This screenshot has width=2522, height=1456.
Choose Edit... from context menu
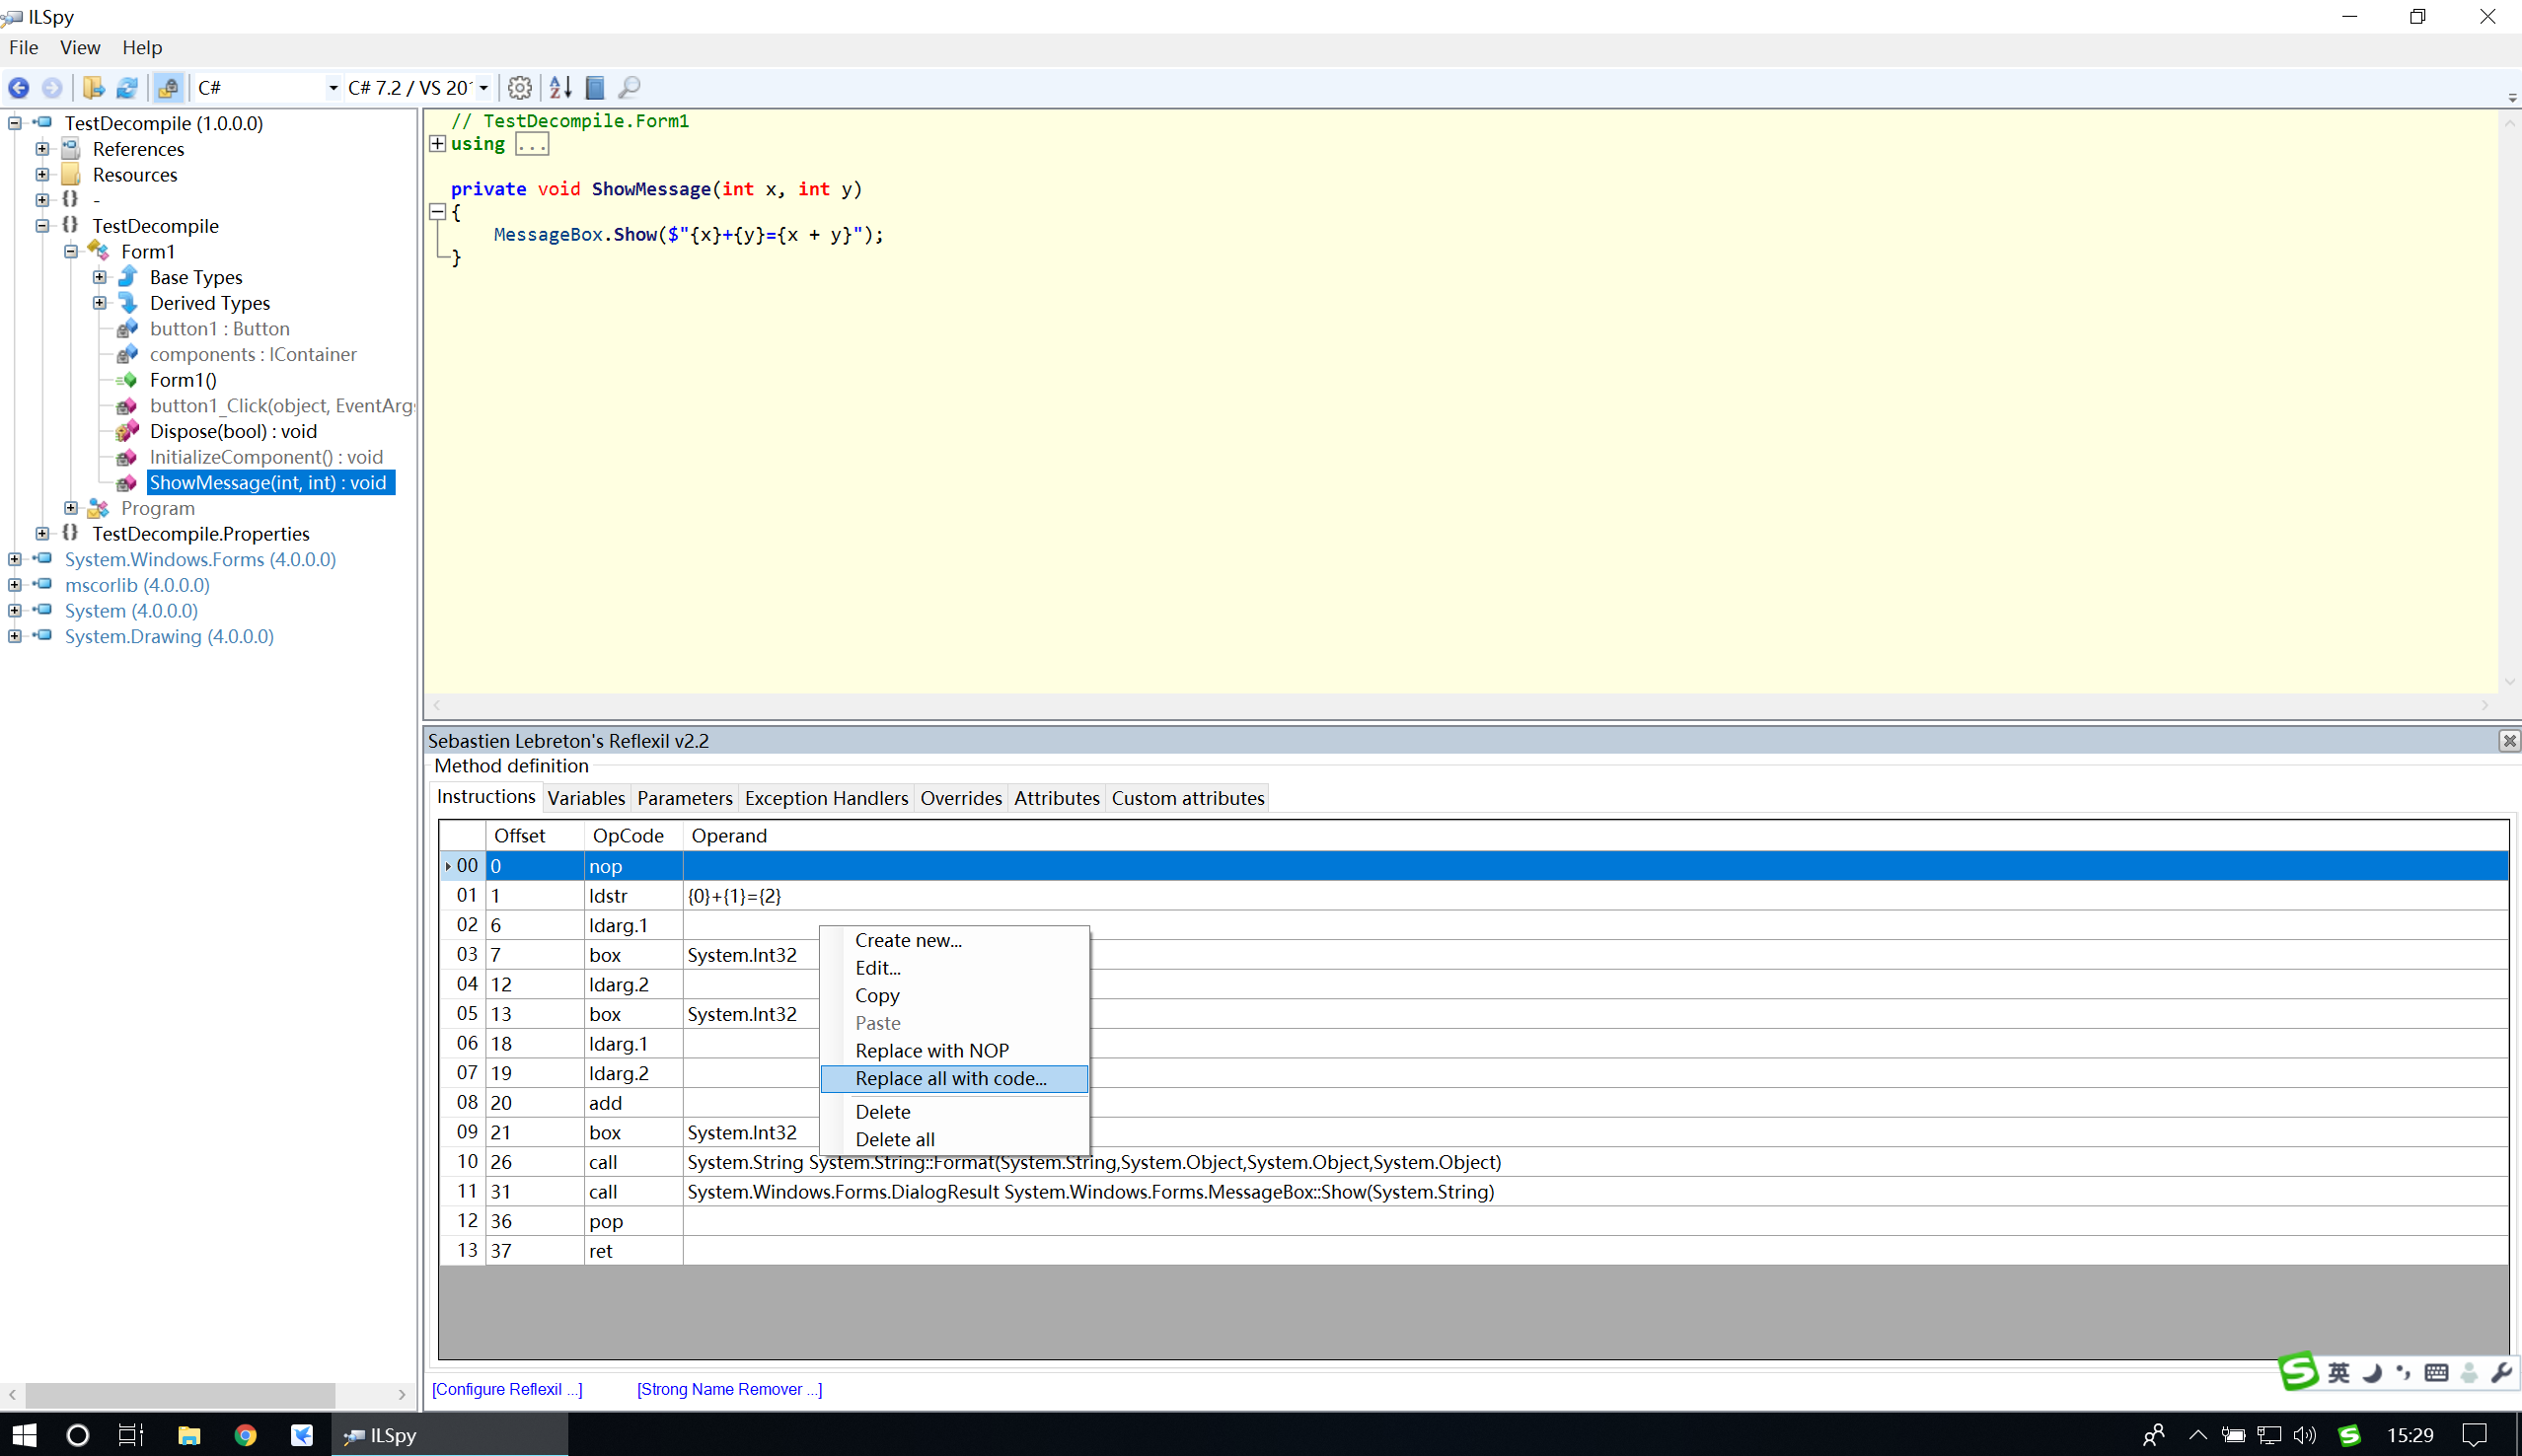click(x=954, y=968)
